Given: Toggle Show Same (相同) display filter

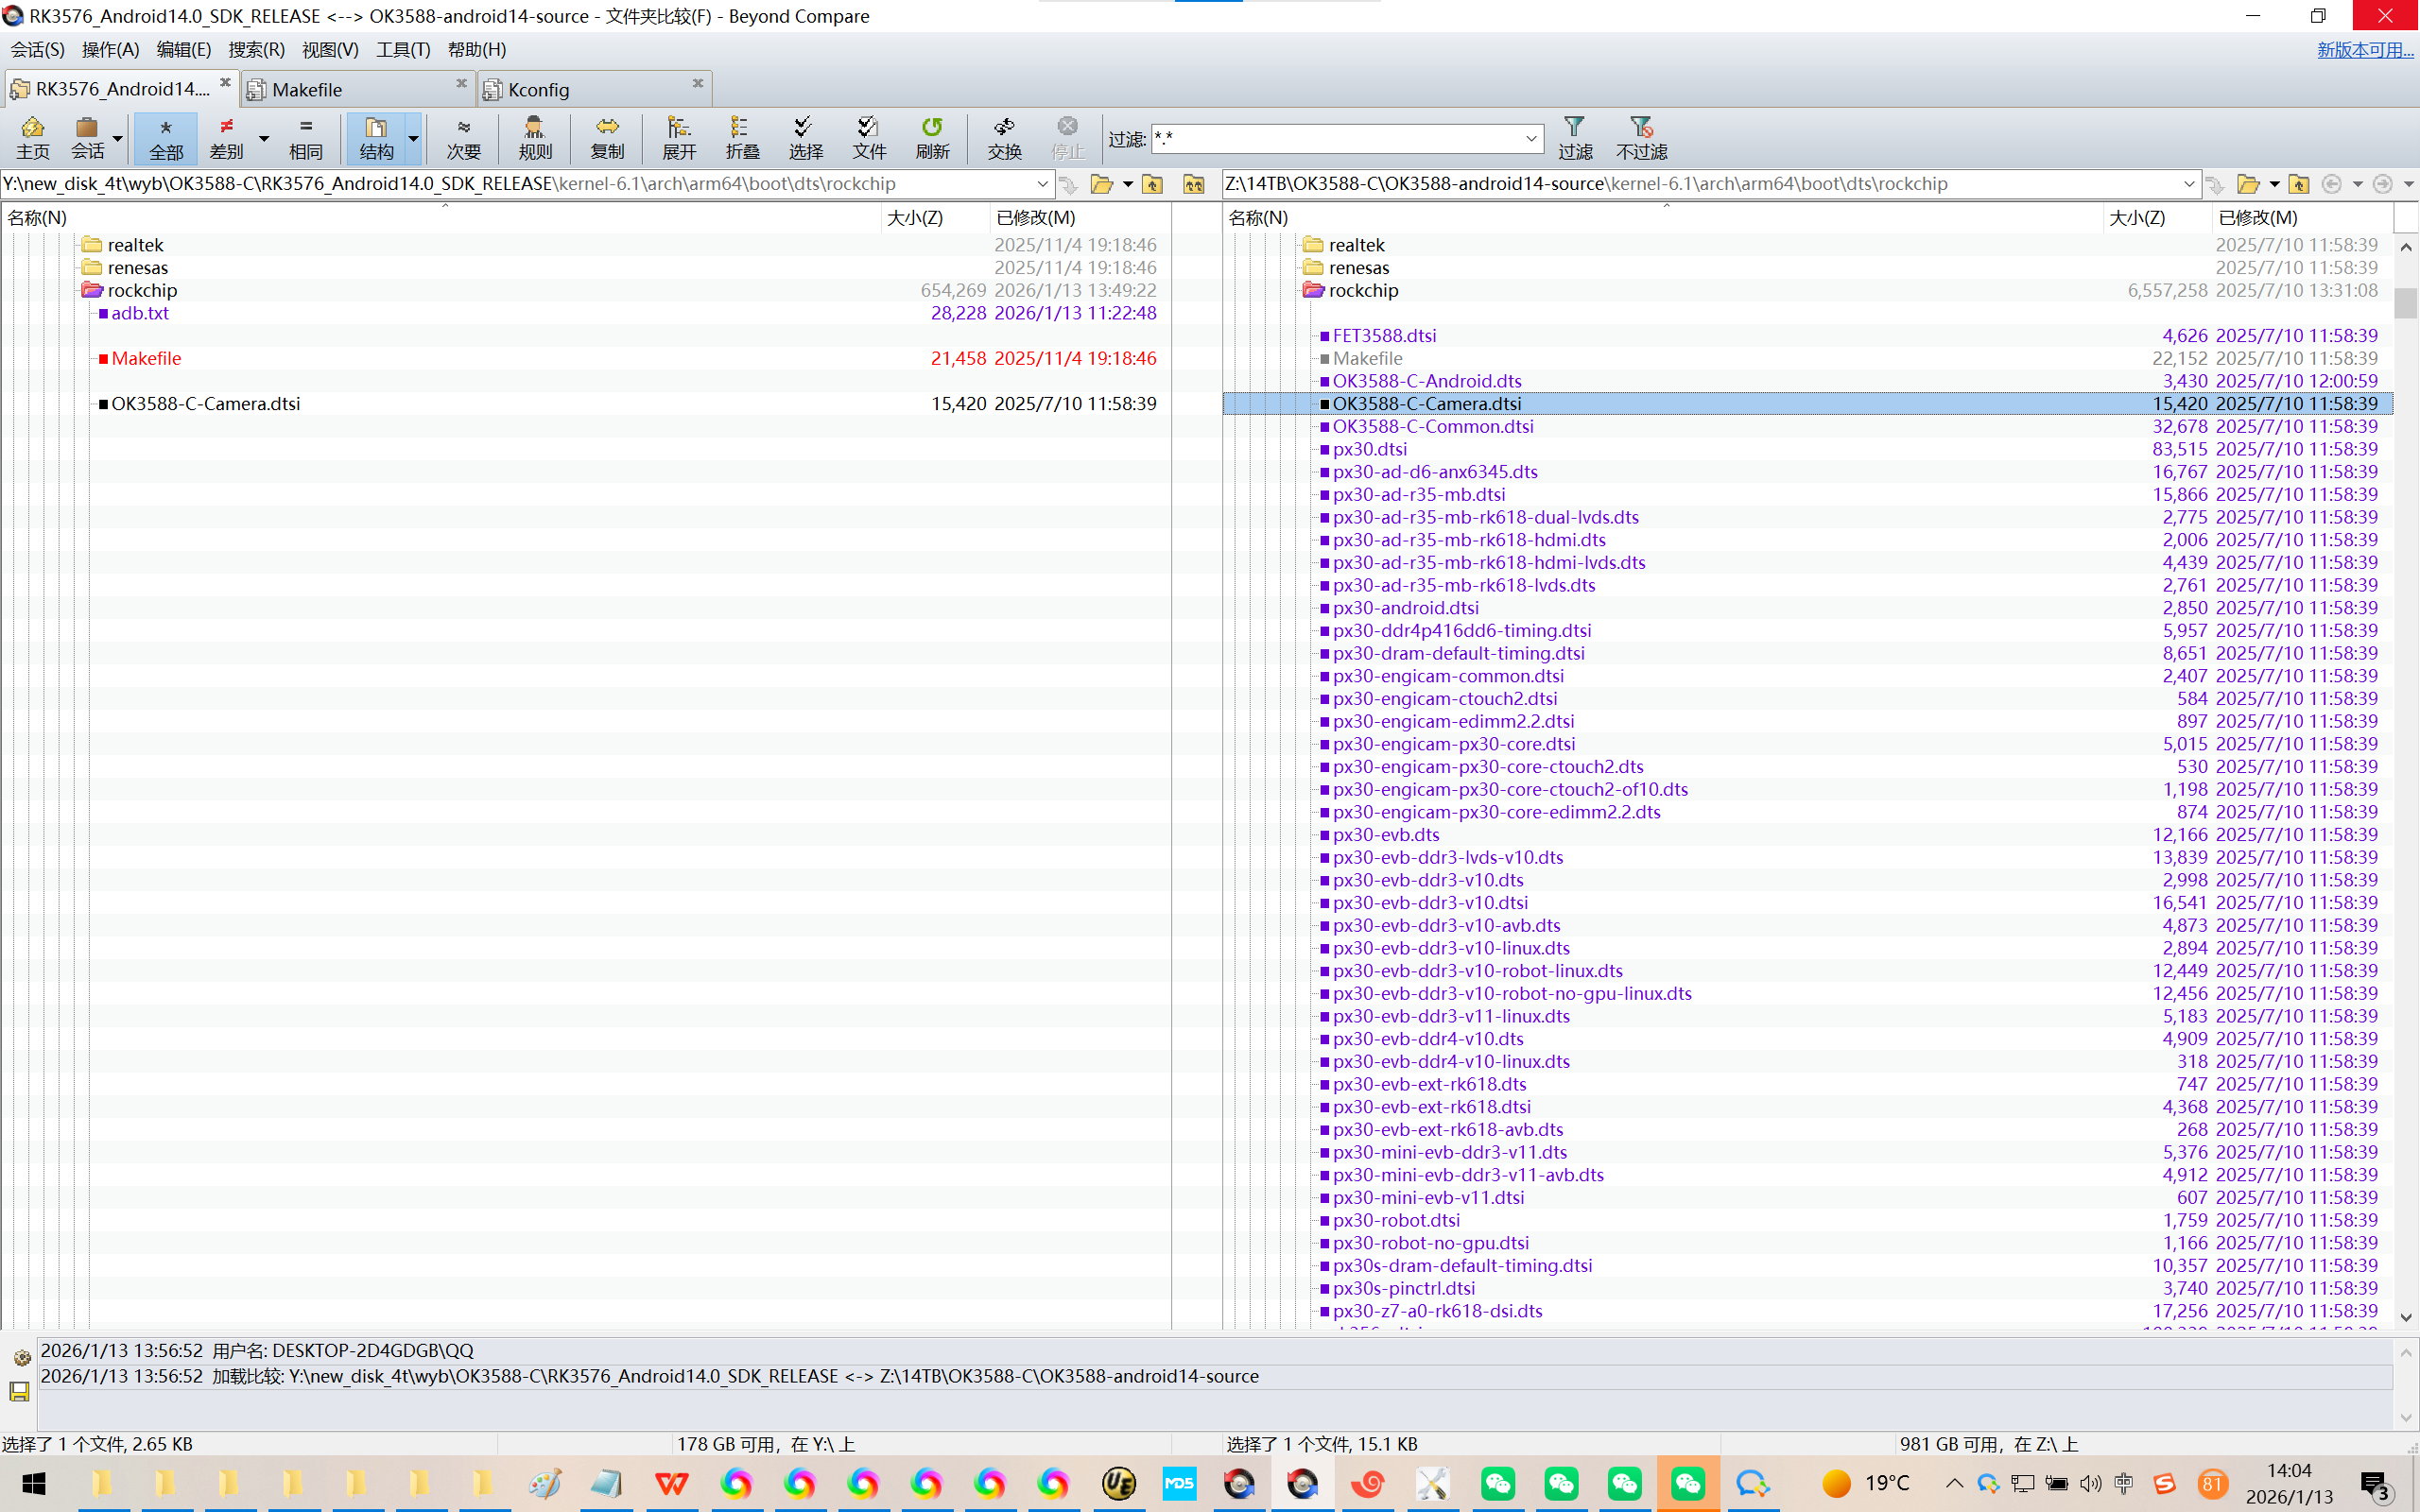Looking at the screenshot, I should click(x=306, y=137).
